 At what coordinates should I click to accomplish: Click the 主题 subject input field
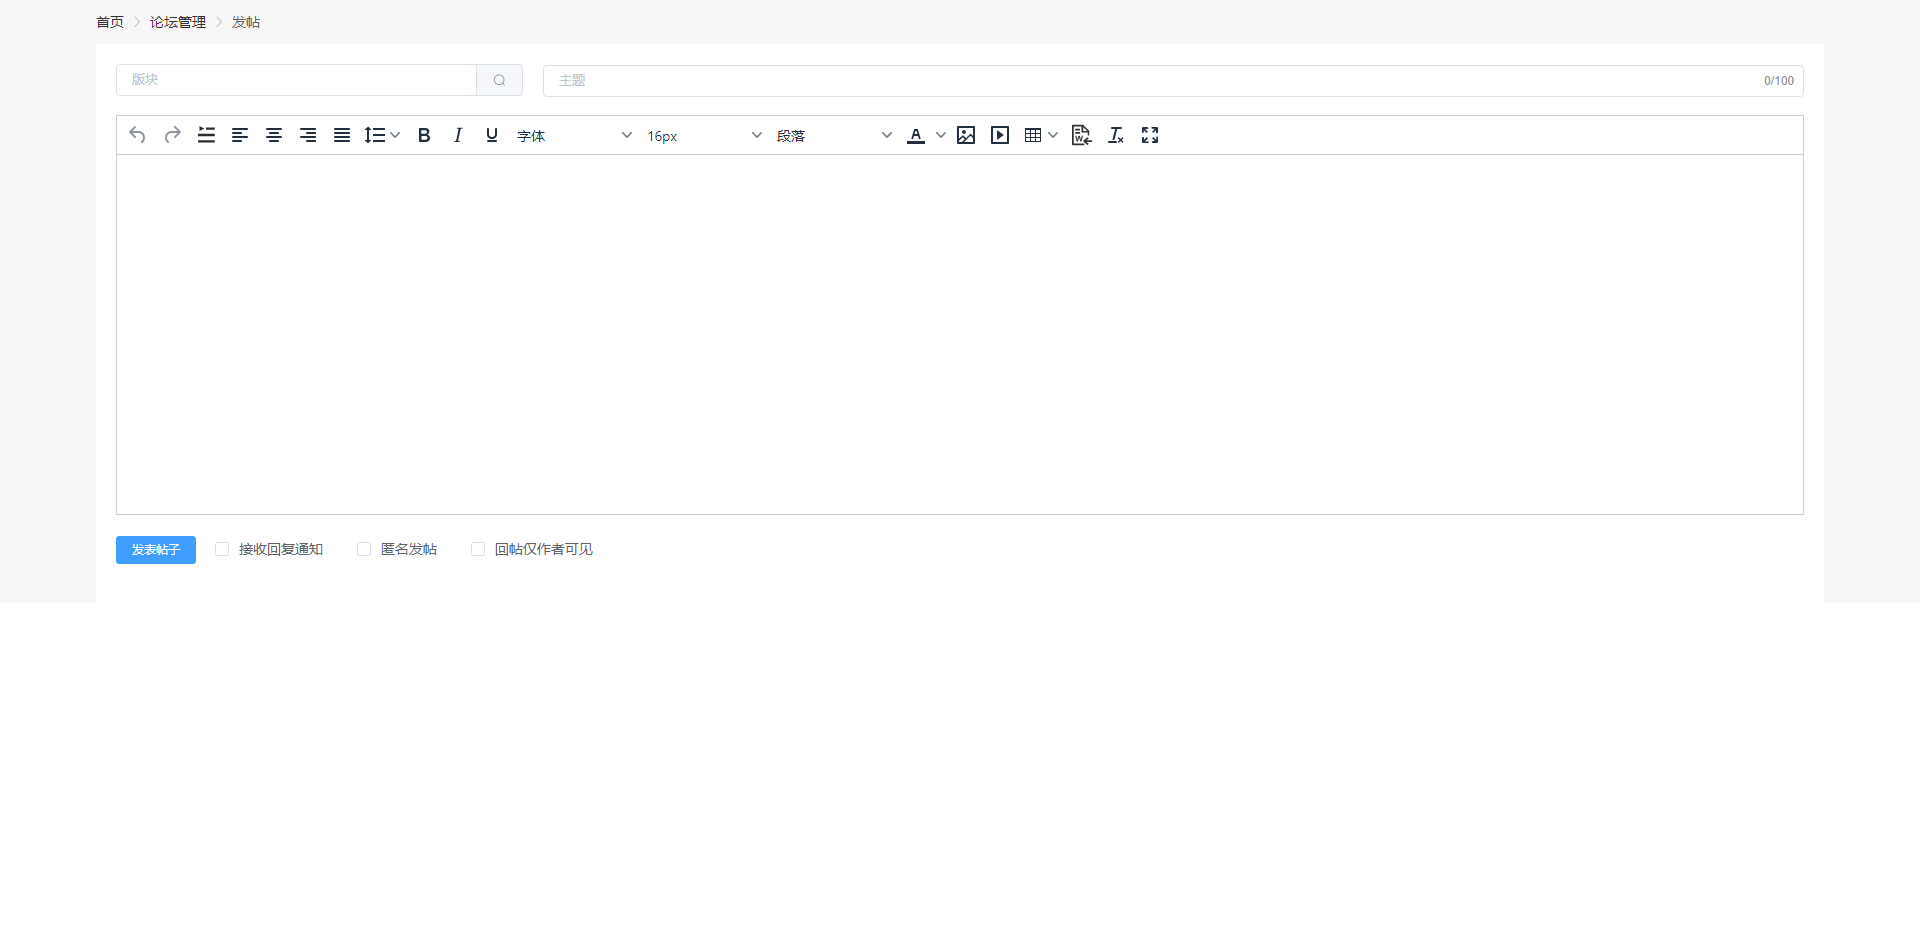click(1173, 81)
